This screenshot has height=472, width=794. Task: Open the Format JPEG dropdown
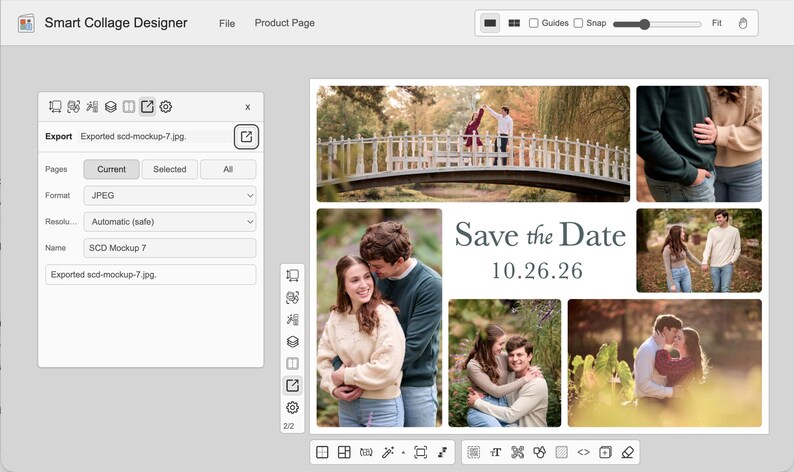pos(170,195)
